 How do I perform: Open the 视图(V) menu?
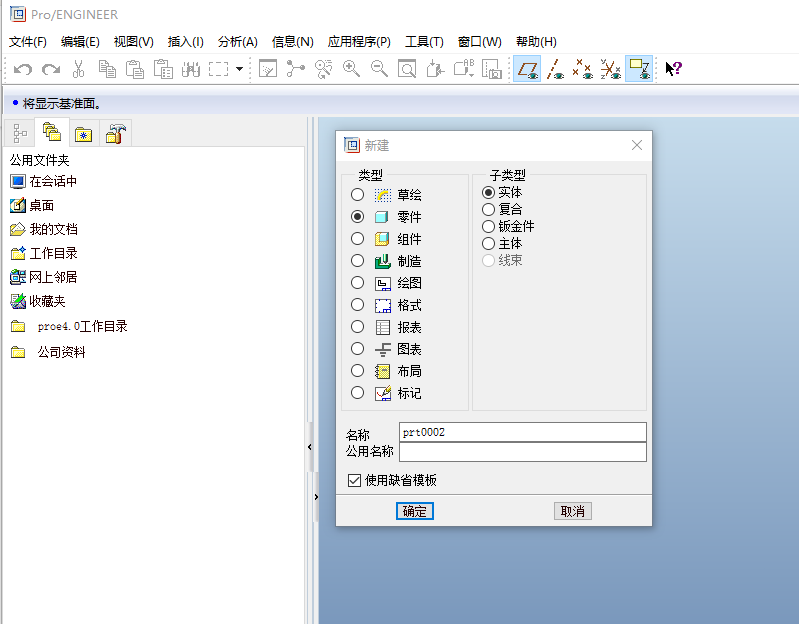[134, 42]
